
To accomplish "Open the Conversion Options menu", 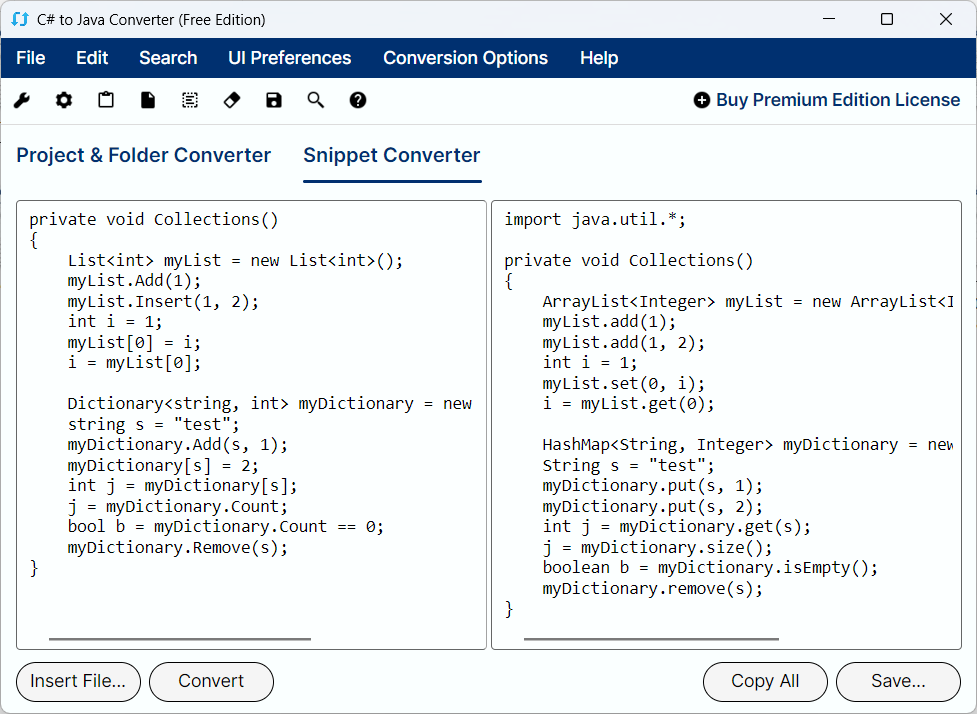I will click(465, 58).
